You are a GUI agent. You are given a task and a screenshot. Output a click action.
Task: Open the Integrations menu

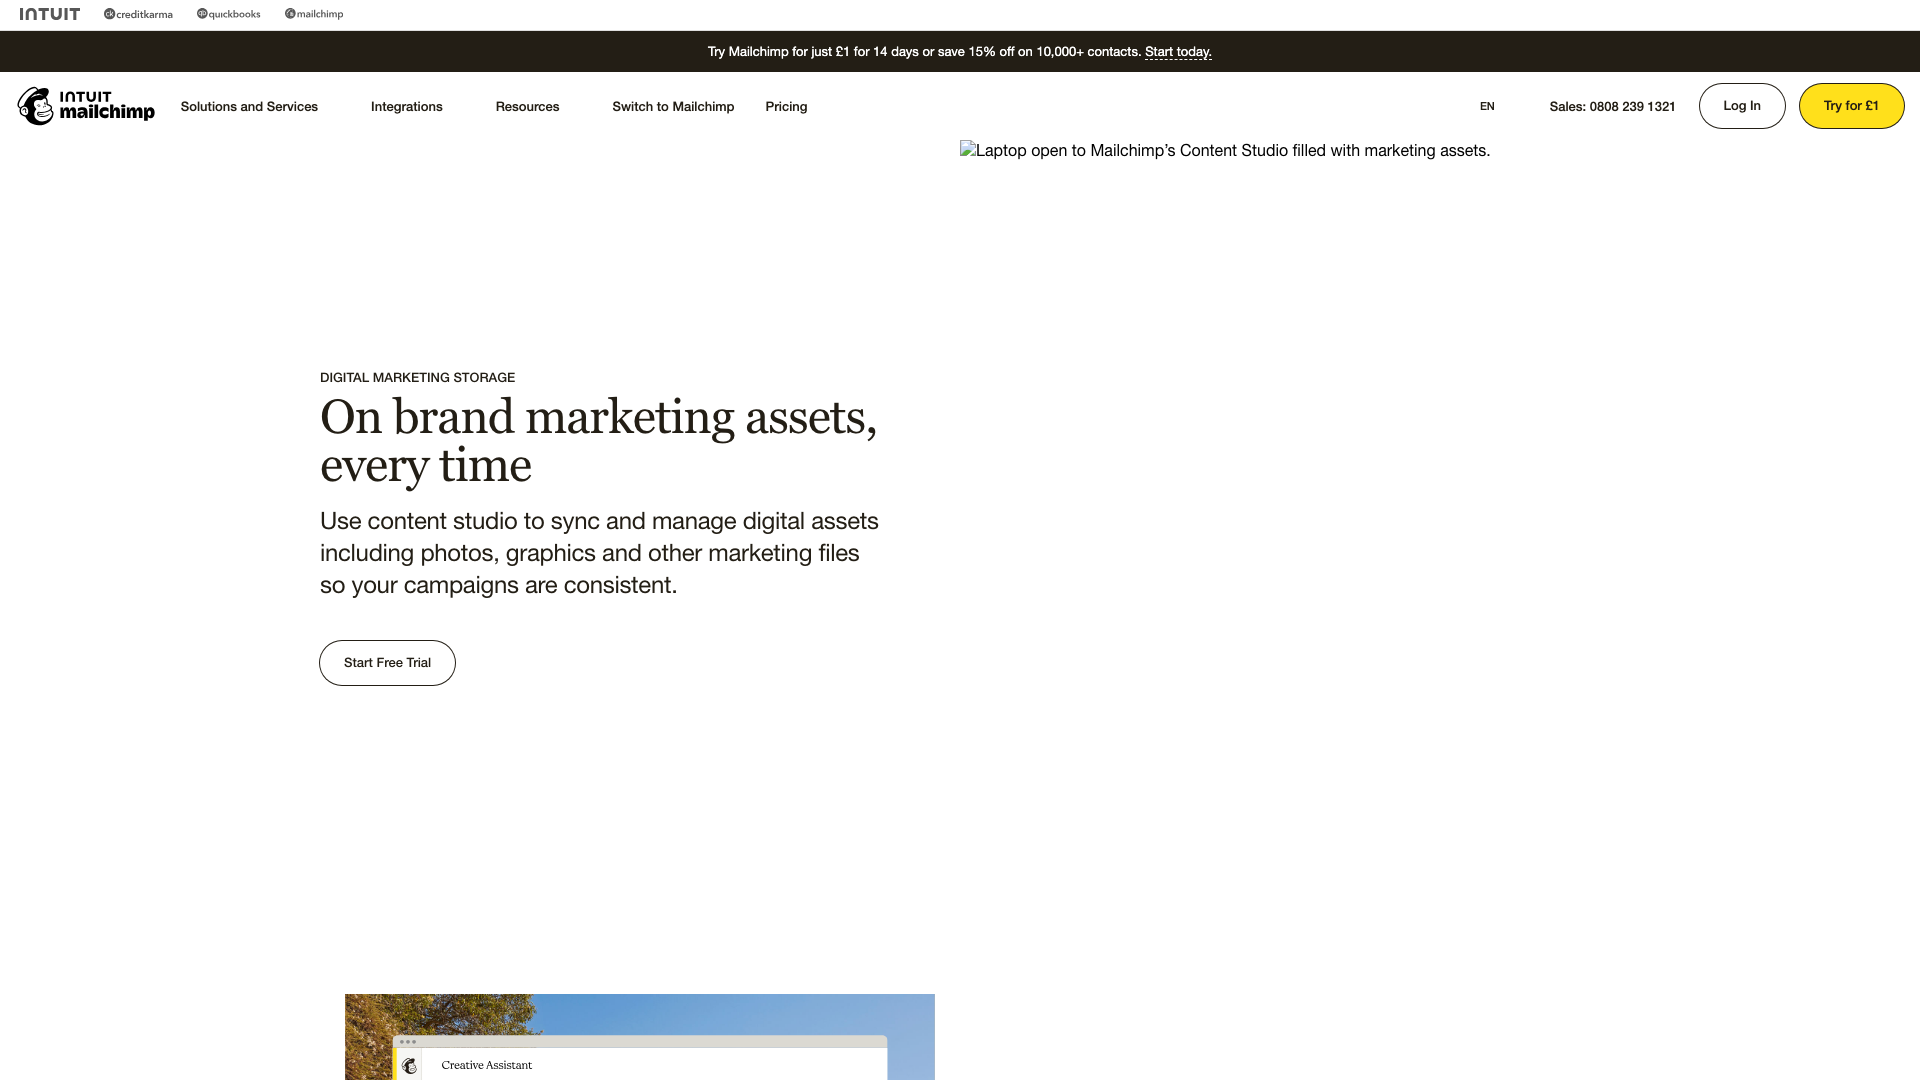(x=406, y=106)
